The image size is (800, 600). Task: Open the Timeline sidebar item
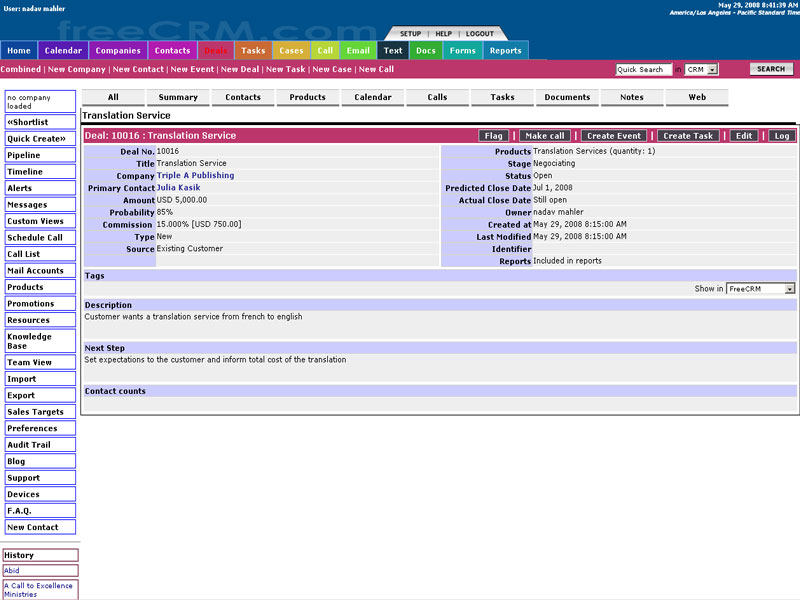click(40, 172)
